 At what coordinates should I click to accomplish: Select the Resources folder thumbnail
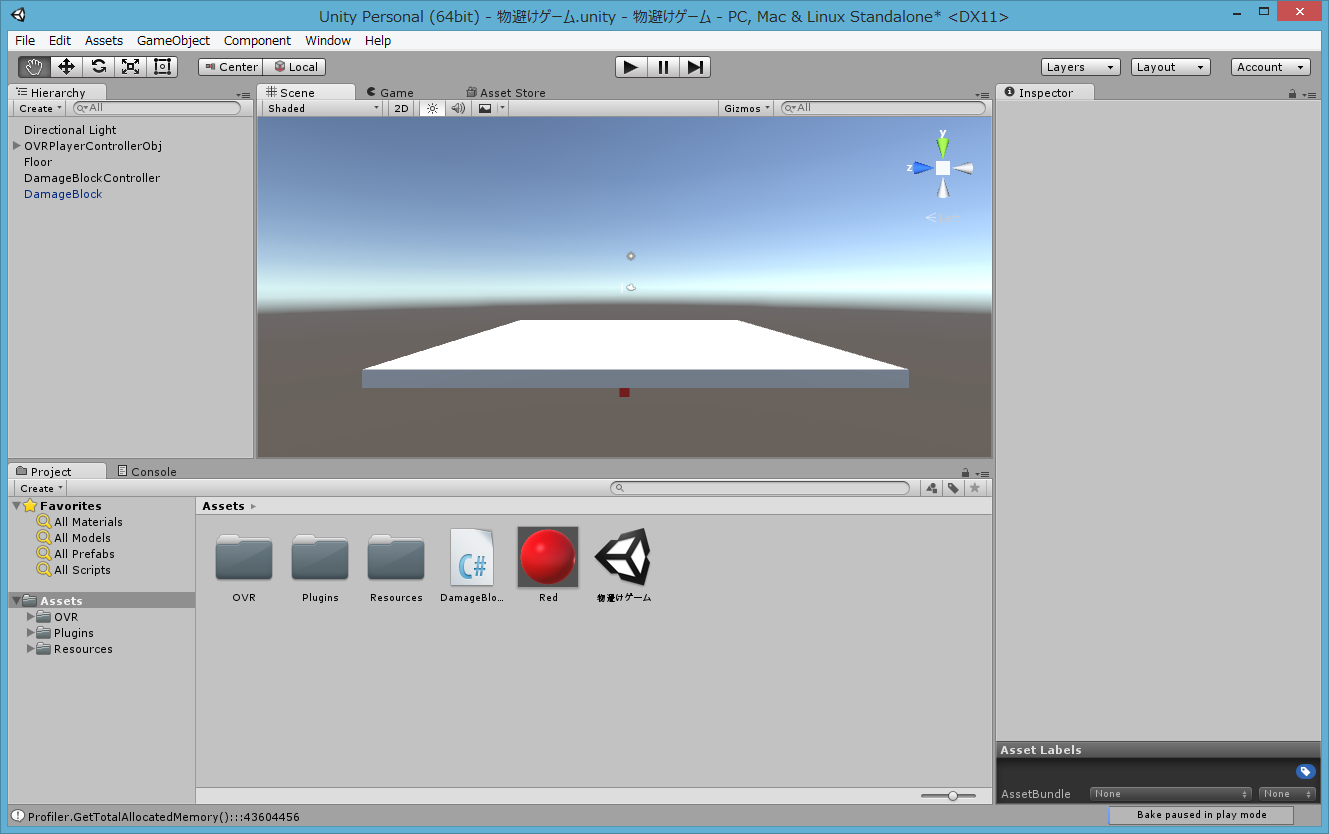pos(396,557)
